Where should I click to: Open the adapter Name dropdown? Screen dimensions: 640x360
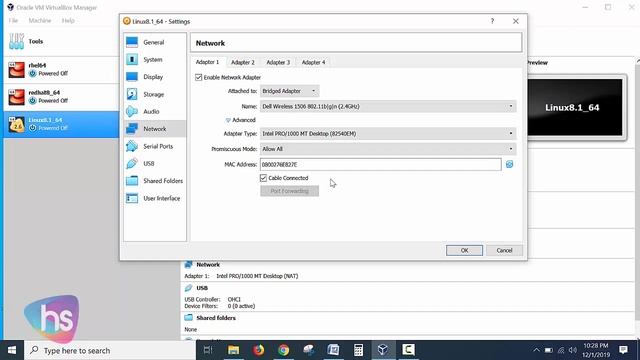[x=388, y=107]
